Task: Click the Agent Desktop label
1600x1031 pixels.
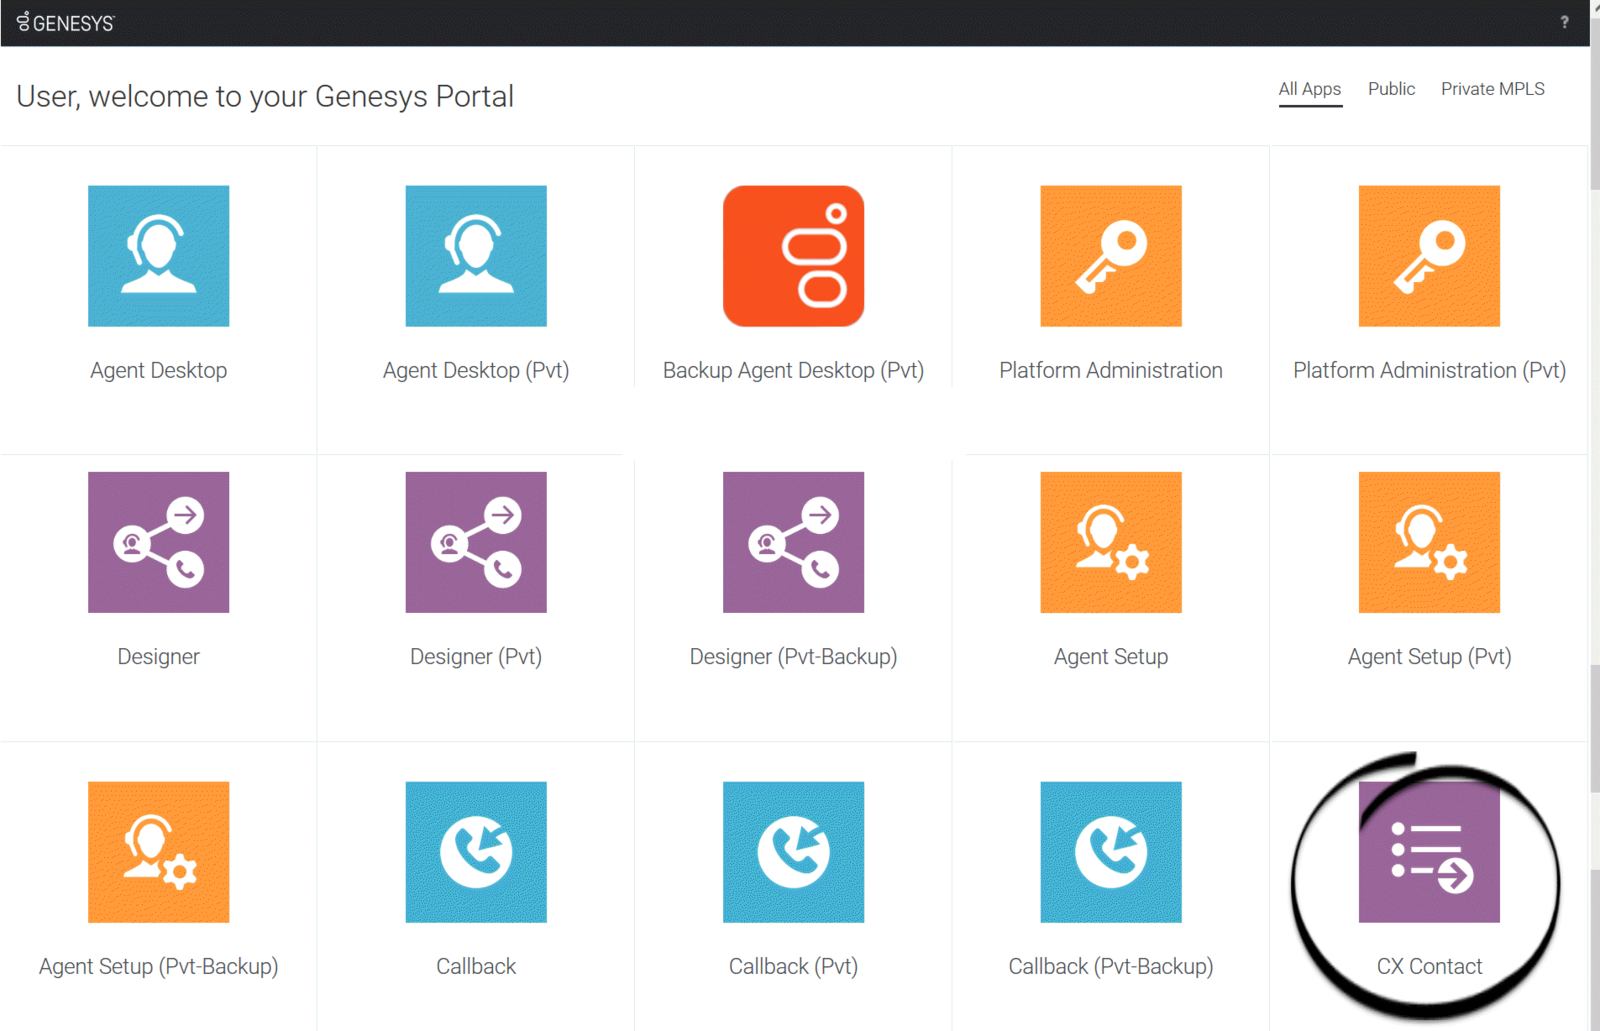Action: [x=158, y=371]
